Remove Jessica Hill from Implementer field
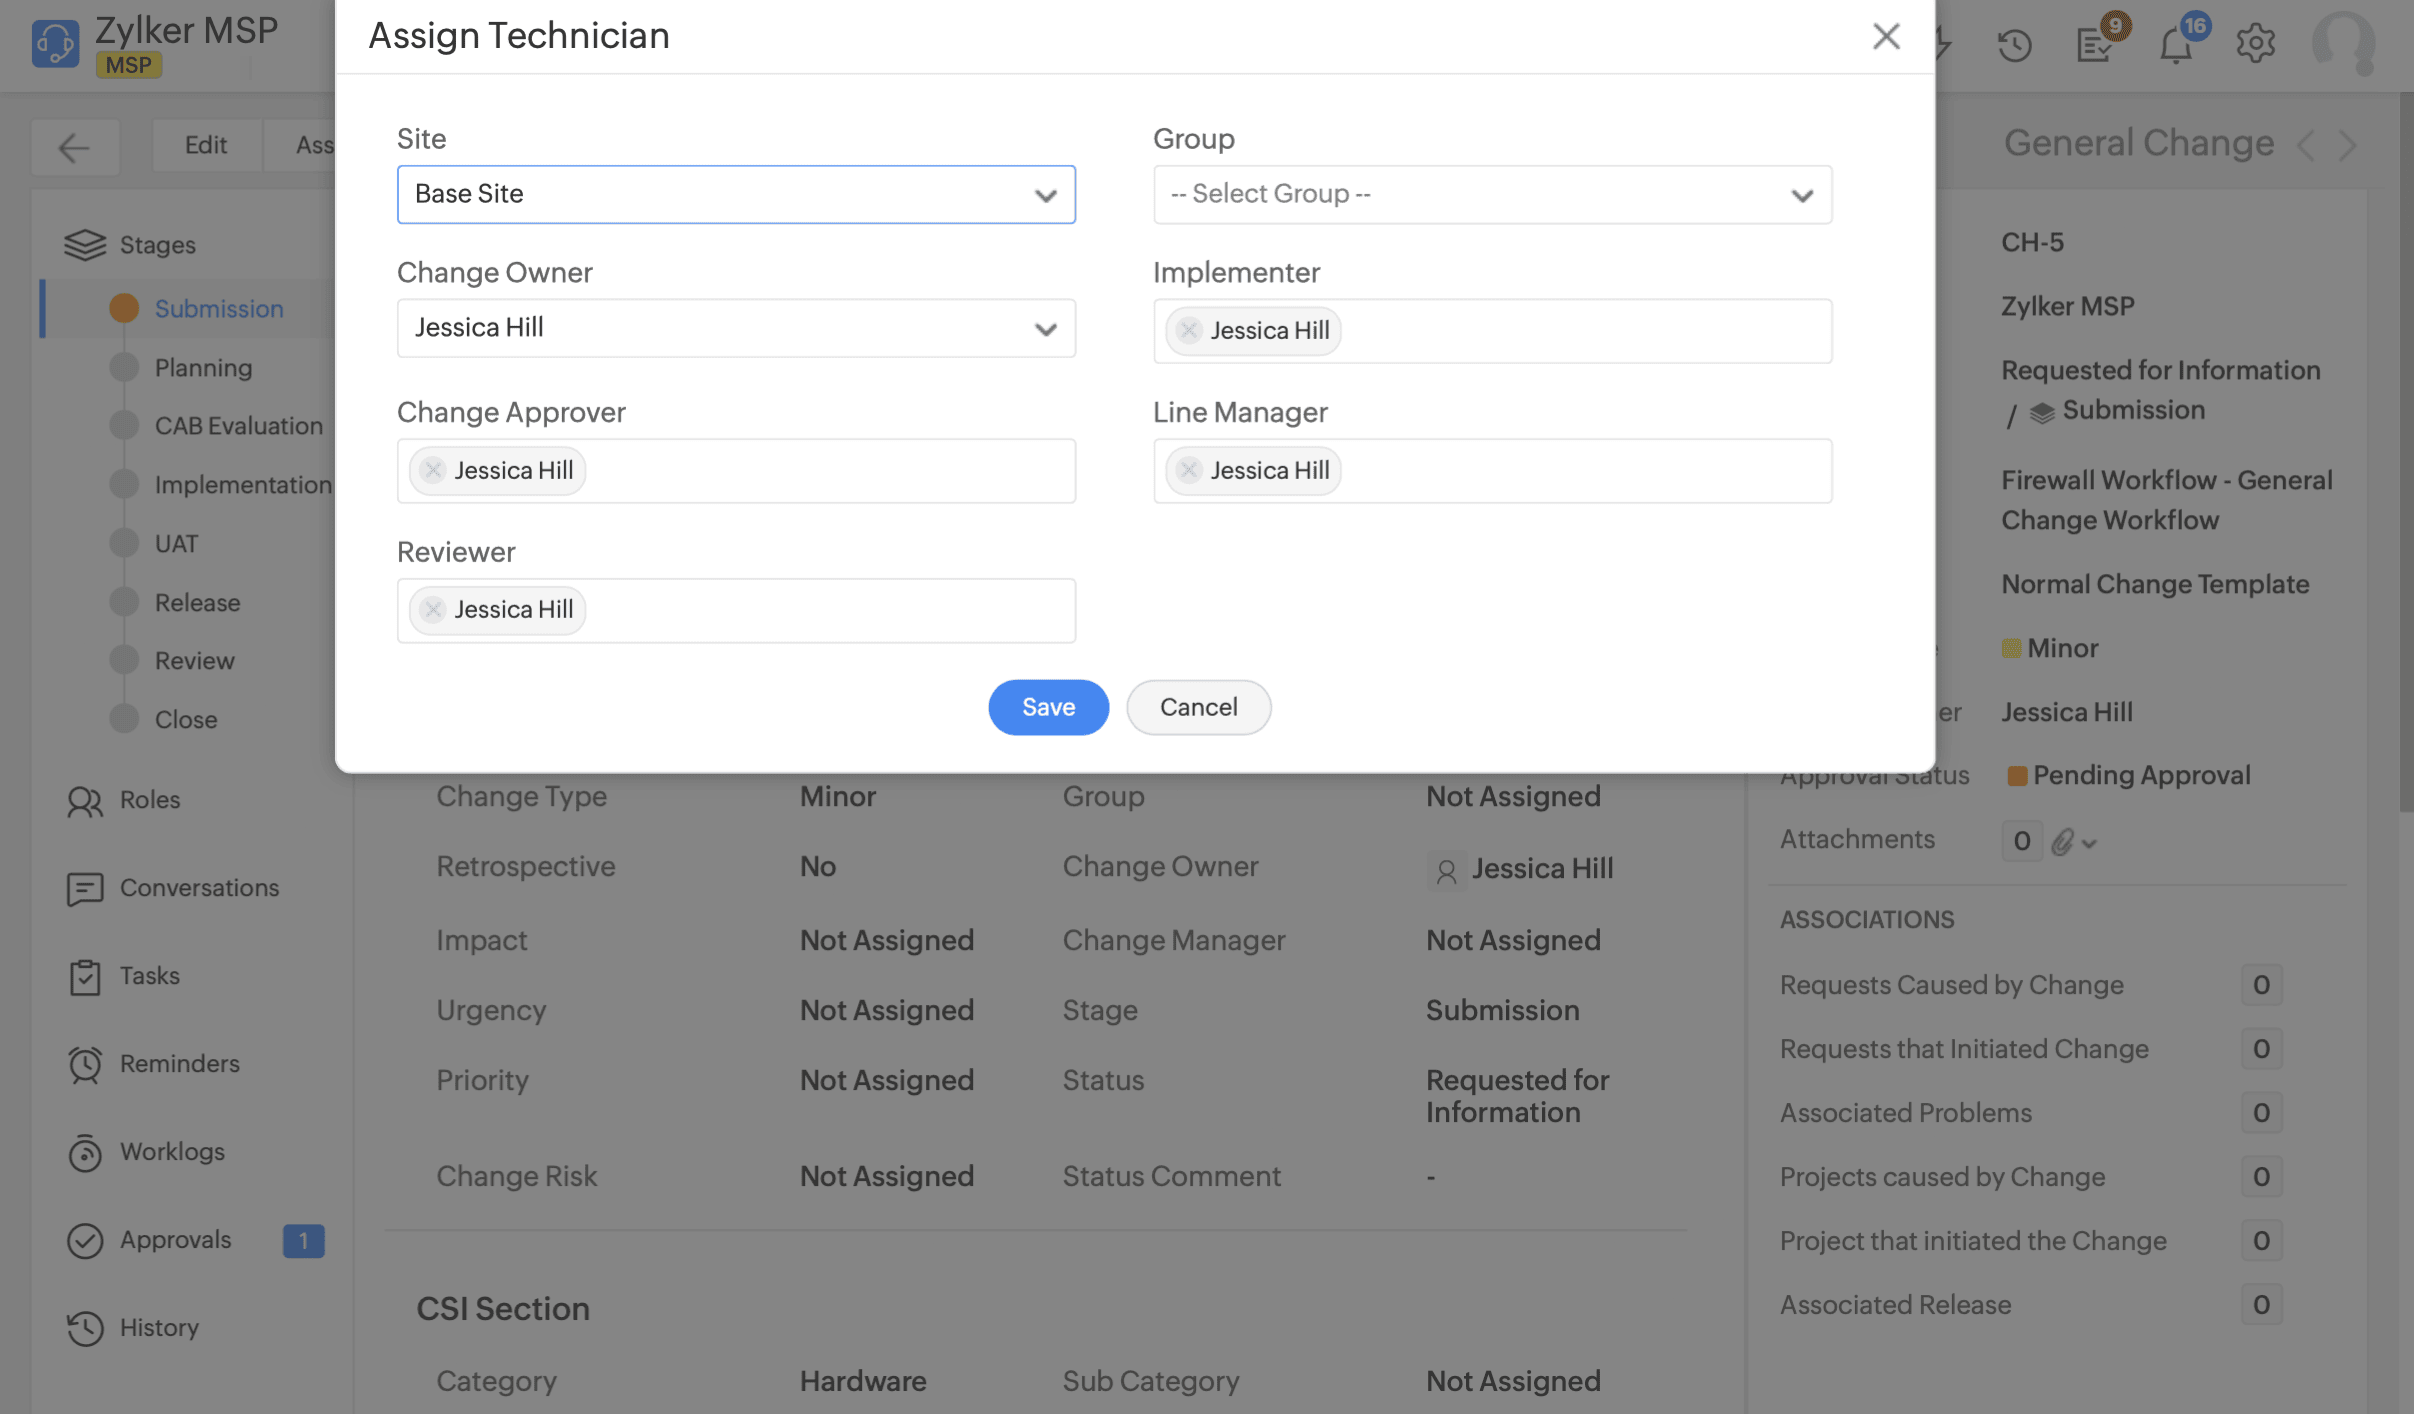 (1189, 330)
